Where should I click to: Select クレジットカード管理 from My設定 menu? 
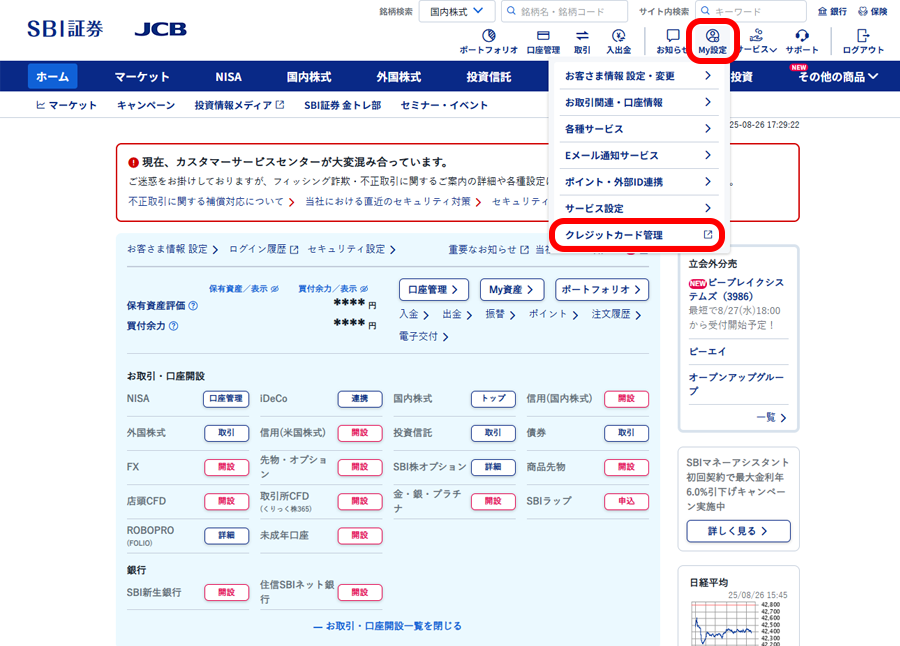click(x=639, y=235)
